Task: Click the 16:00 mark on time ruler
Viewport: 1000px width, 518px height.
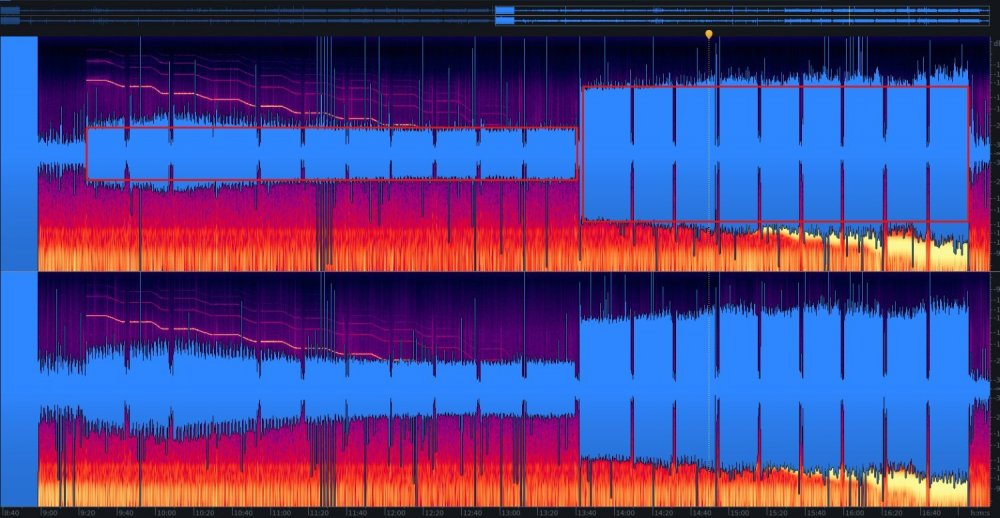Action: [857, 512]
